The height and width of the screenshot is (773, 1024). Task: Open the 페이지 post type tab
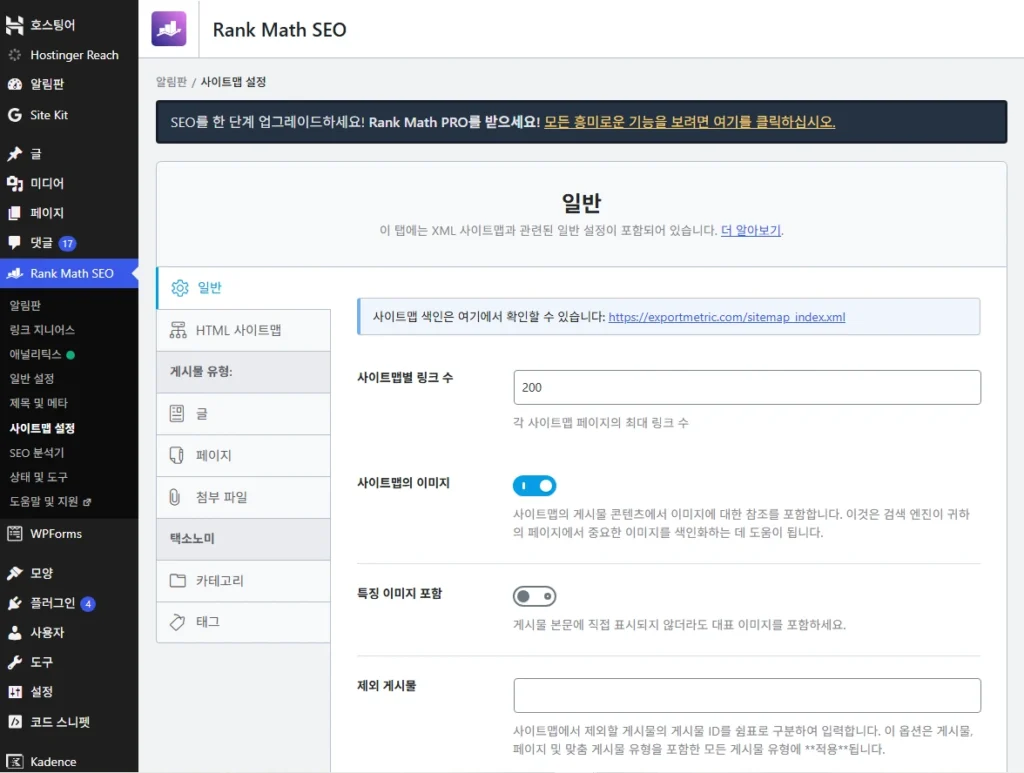pyautogui.click(x=243, y=455)
